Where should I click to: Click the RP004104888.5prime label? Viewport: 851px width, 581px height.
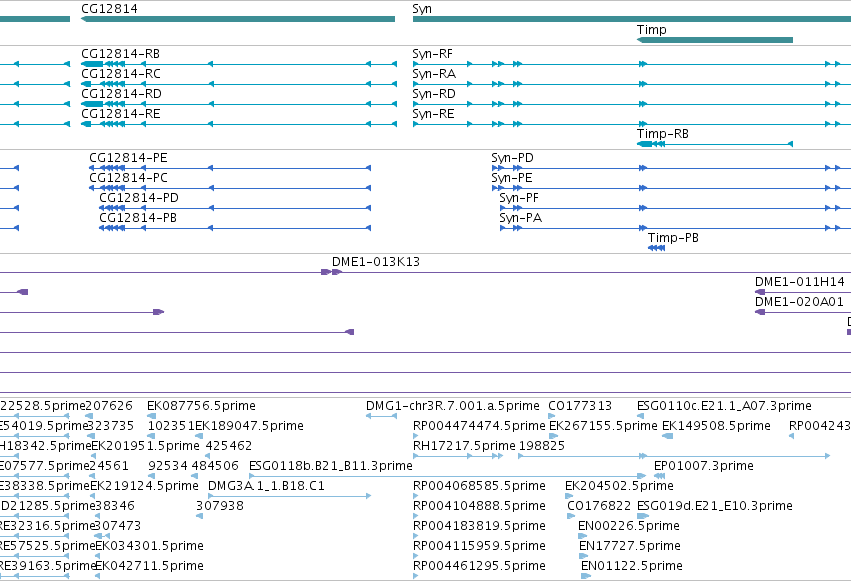click(x=479, y=506)
